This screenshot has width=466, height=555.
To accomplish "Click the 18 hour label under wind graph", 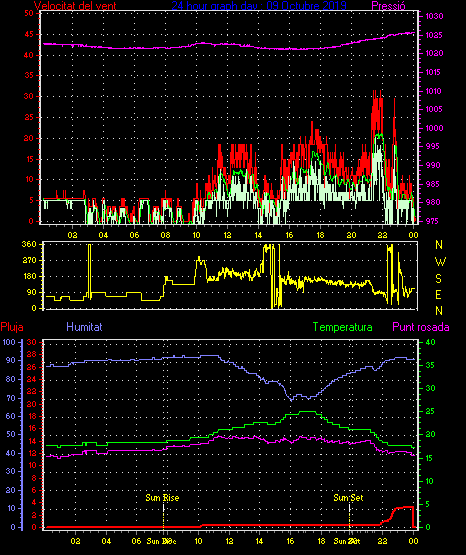I will (320, 235).
